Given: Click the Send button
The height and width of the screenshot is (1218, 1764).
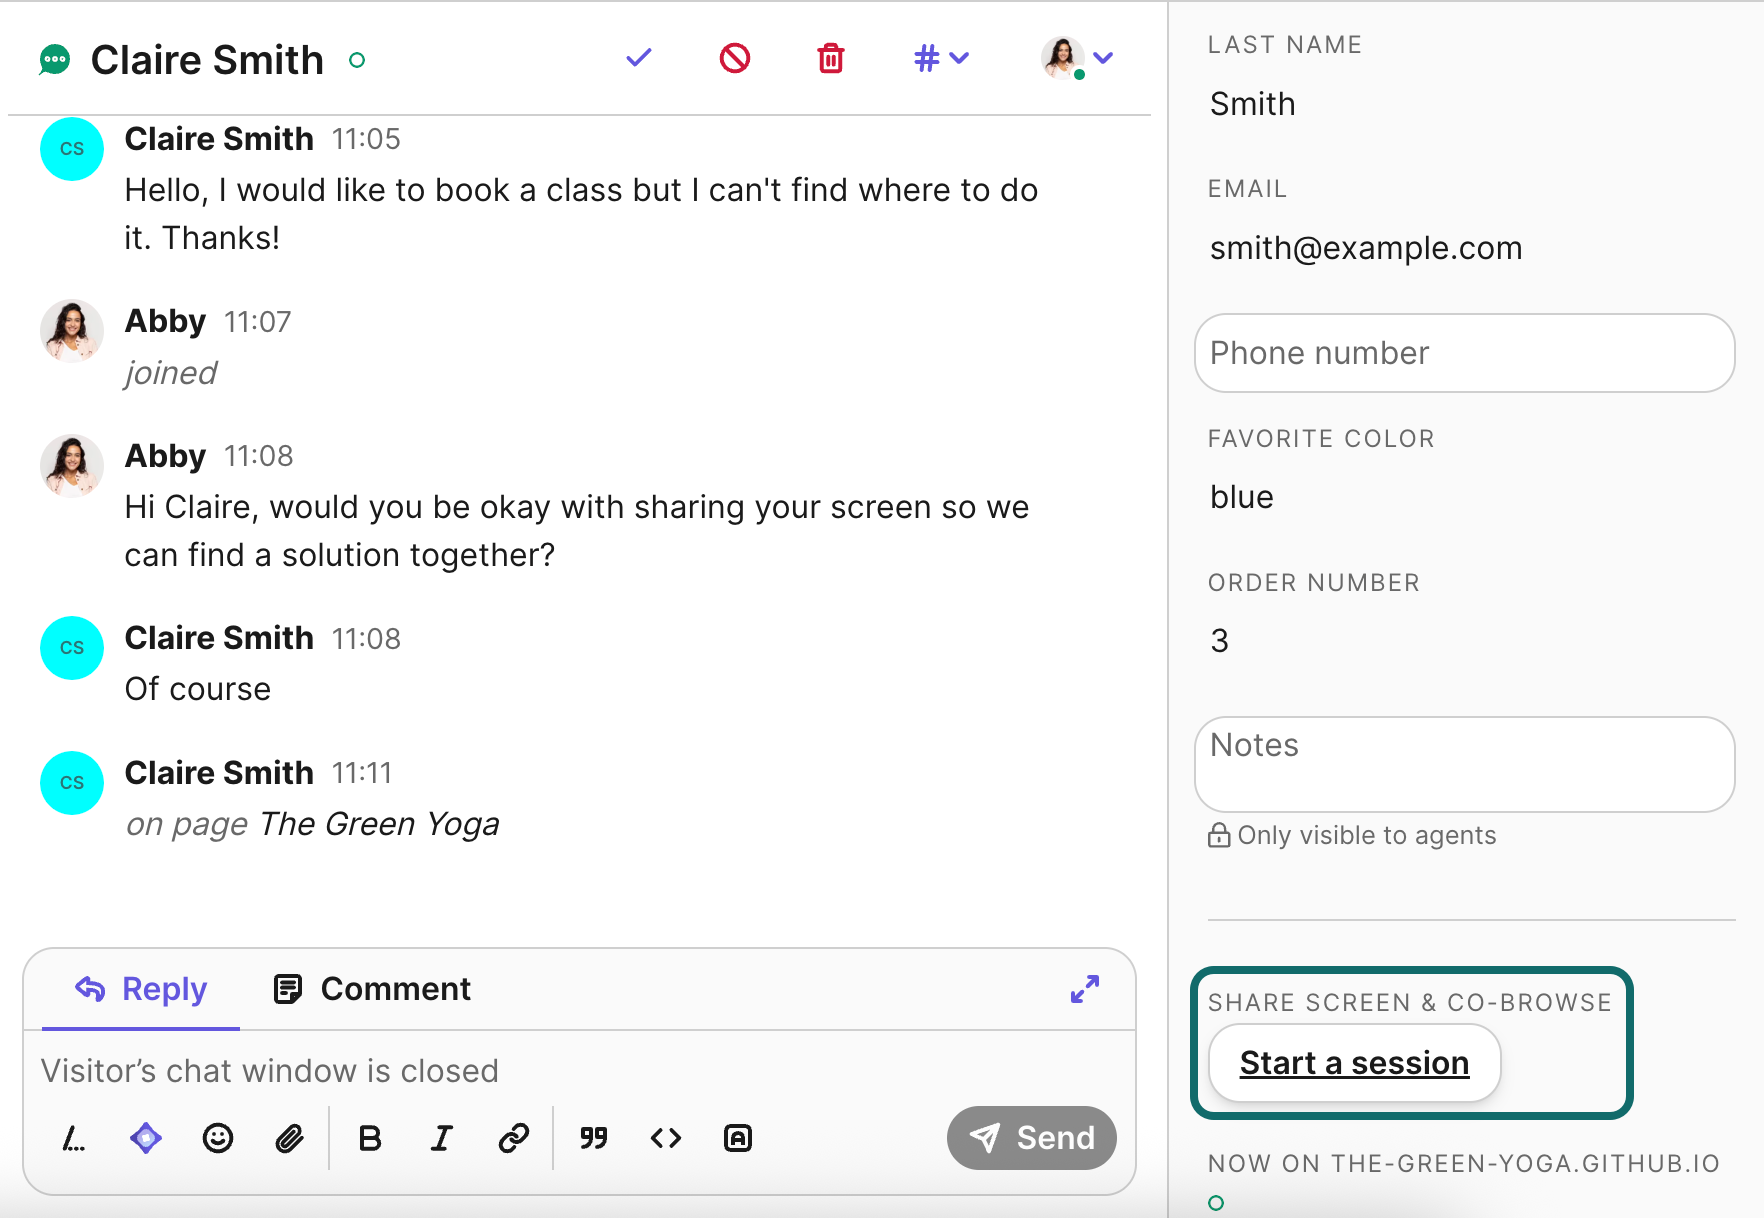Looking at the screenshot, I should coord(1031,1138).
